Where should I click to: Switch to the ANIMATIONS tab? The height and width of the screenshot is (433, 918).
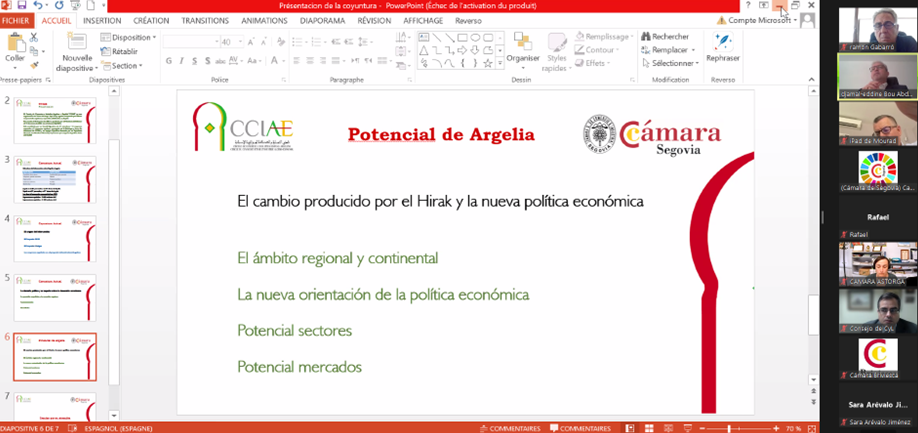(264, 20)
